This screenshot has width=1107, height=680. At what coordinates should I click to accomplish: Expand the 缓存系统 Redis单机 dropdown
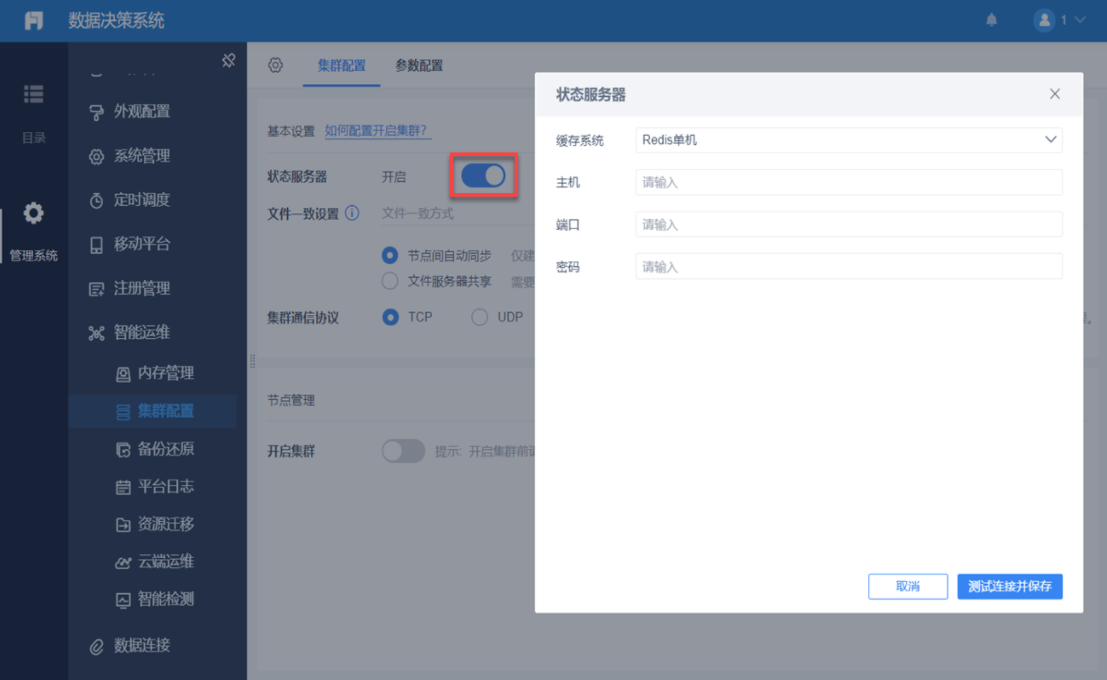point(849,140)
